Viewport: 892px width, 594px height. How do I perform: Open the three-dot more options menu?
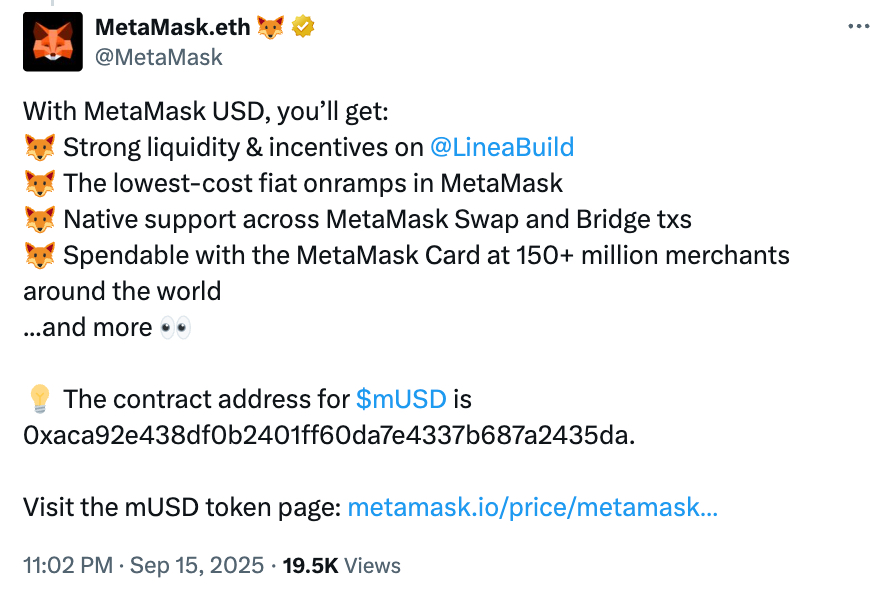[x=858, y=26]
